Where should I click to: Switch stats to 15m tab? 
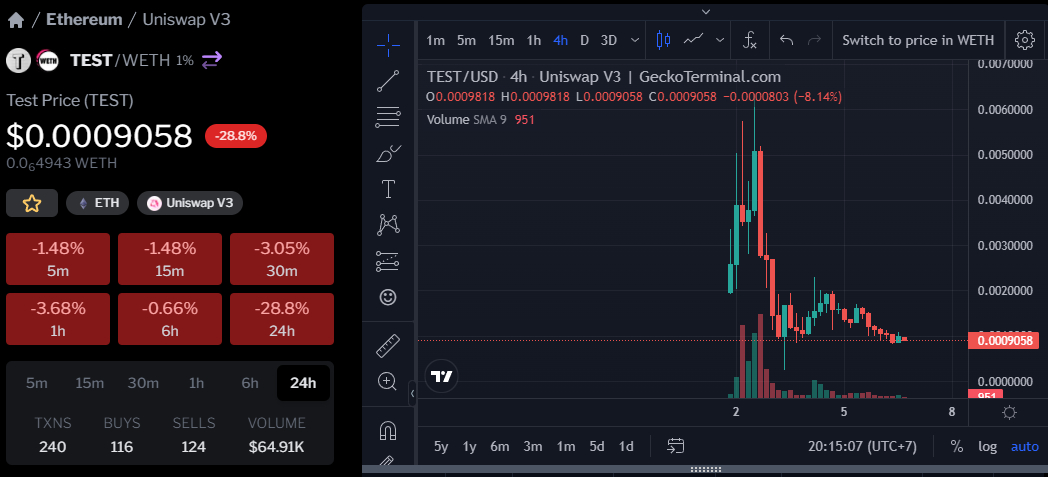(90, 383)
